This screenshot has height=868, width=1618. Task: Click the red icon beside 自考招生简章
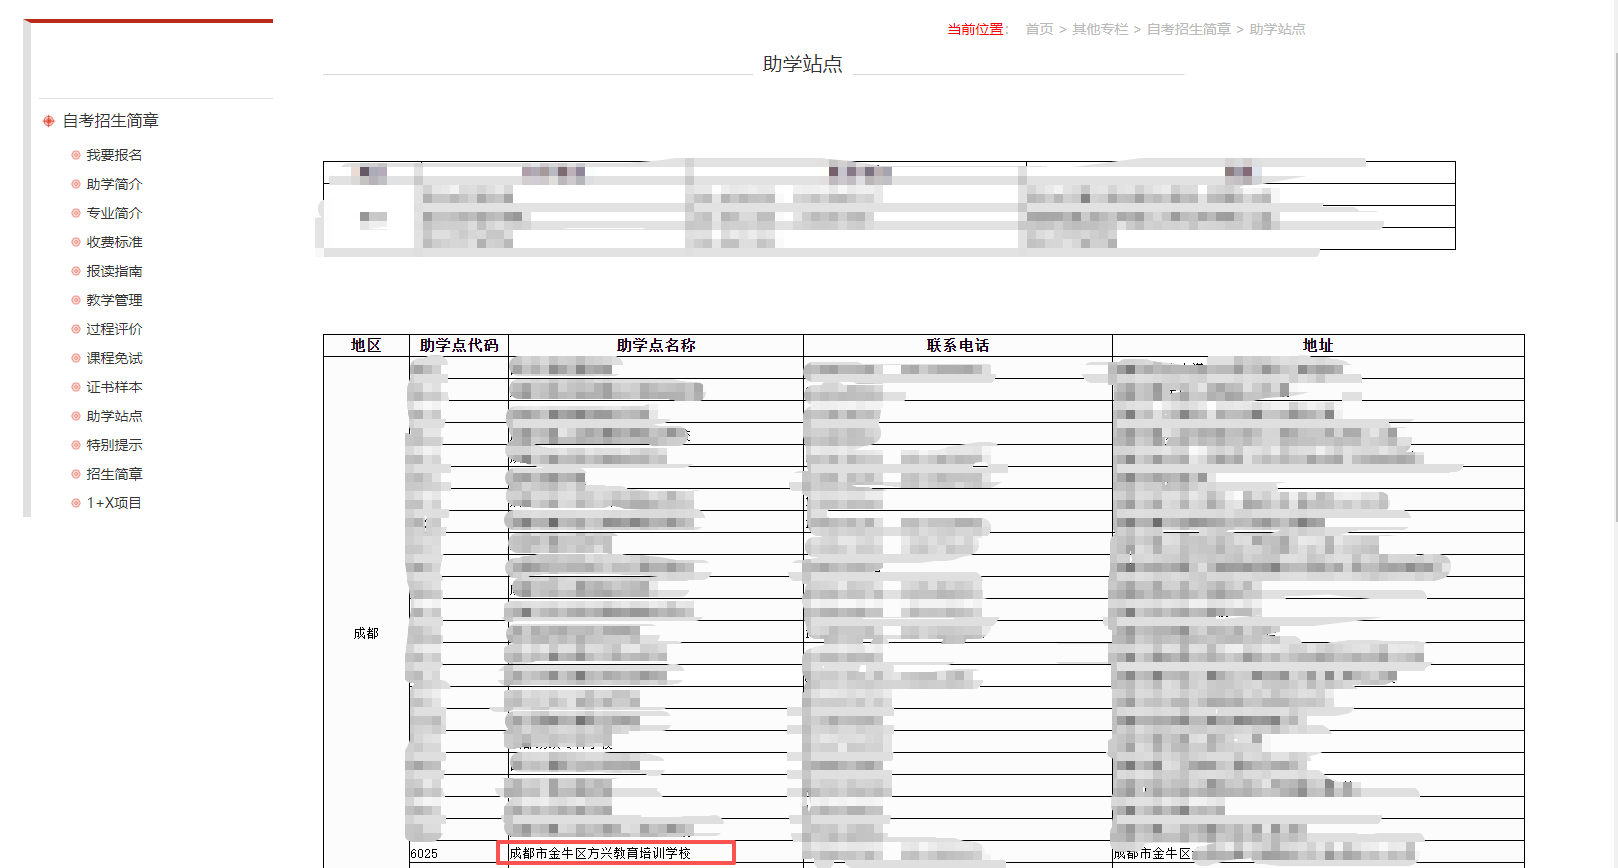[48, 121]
